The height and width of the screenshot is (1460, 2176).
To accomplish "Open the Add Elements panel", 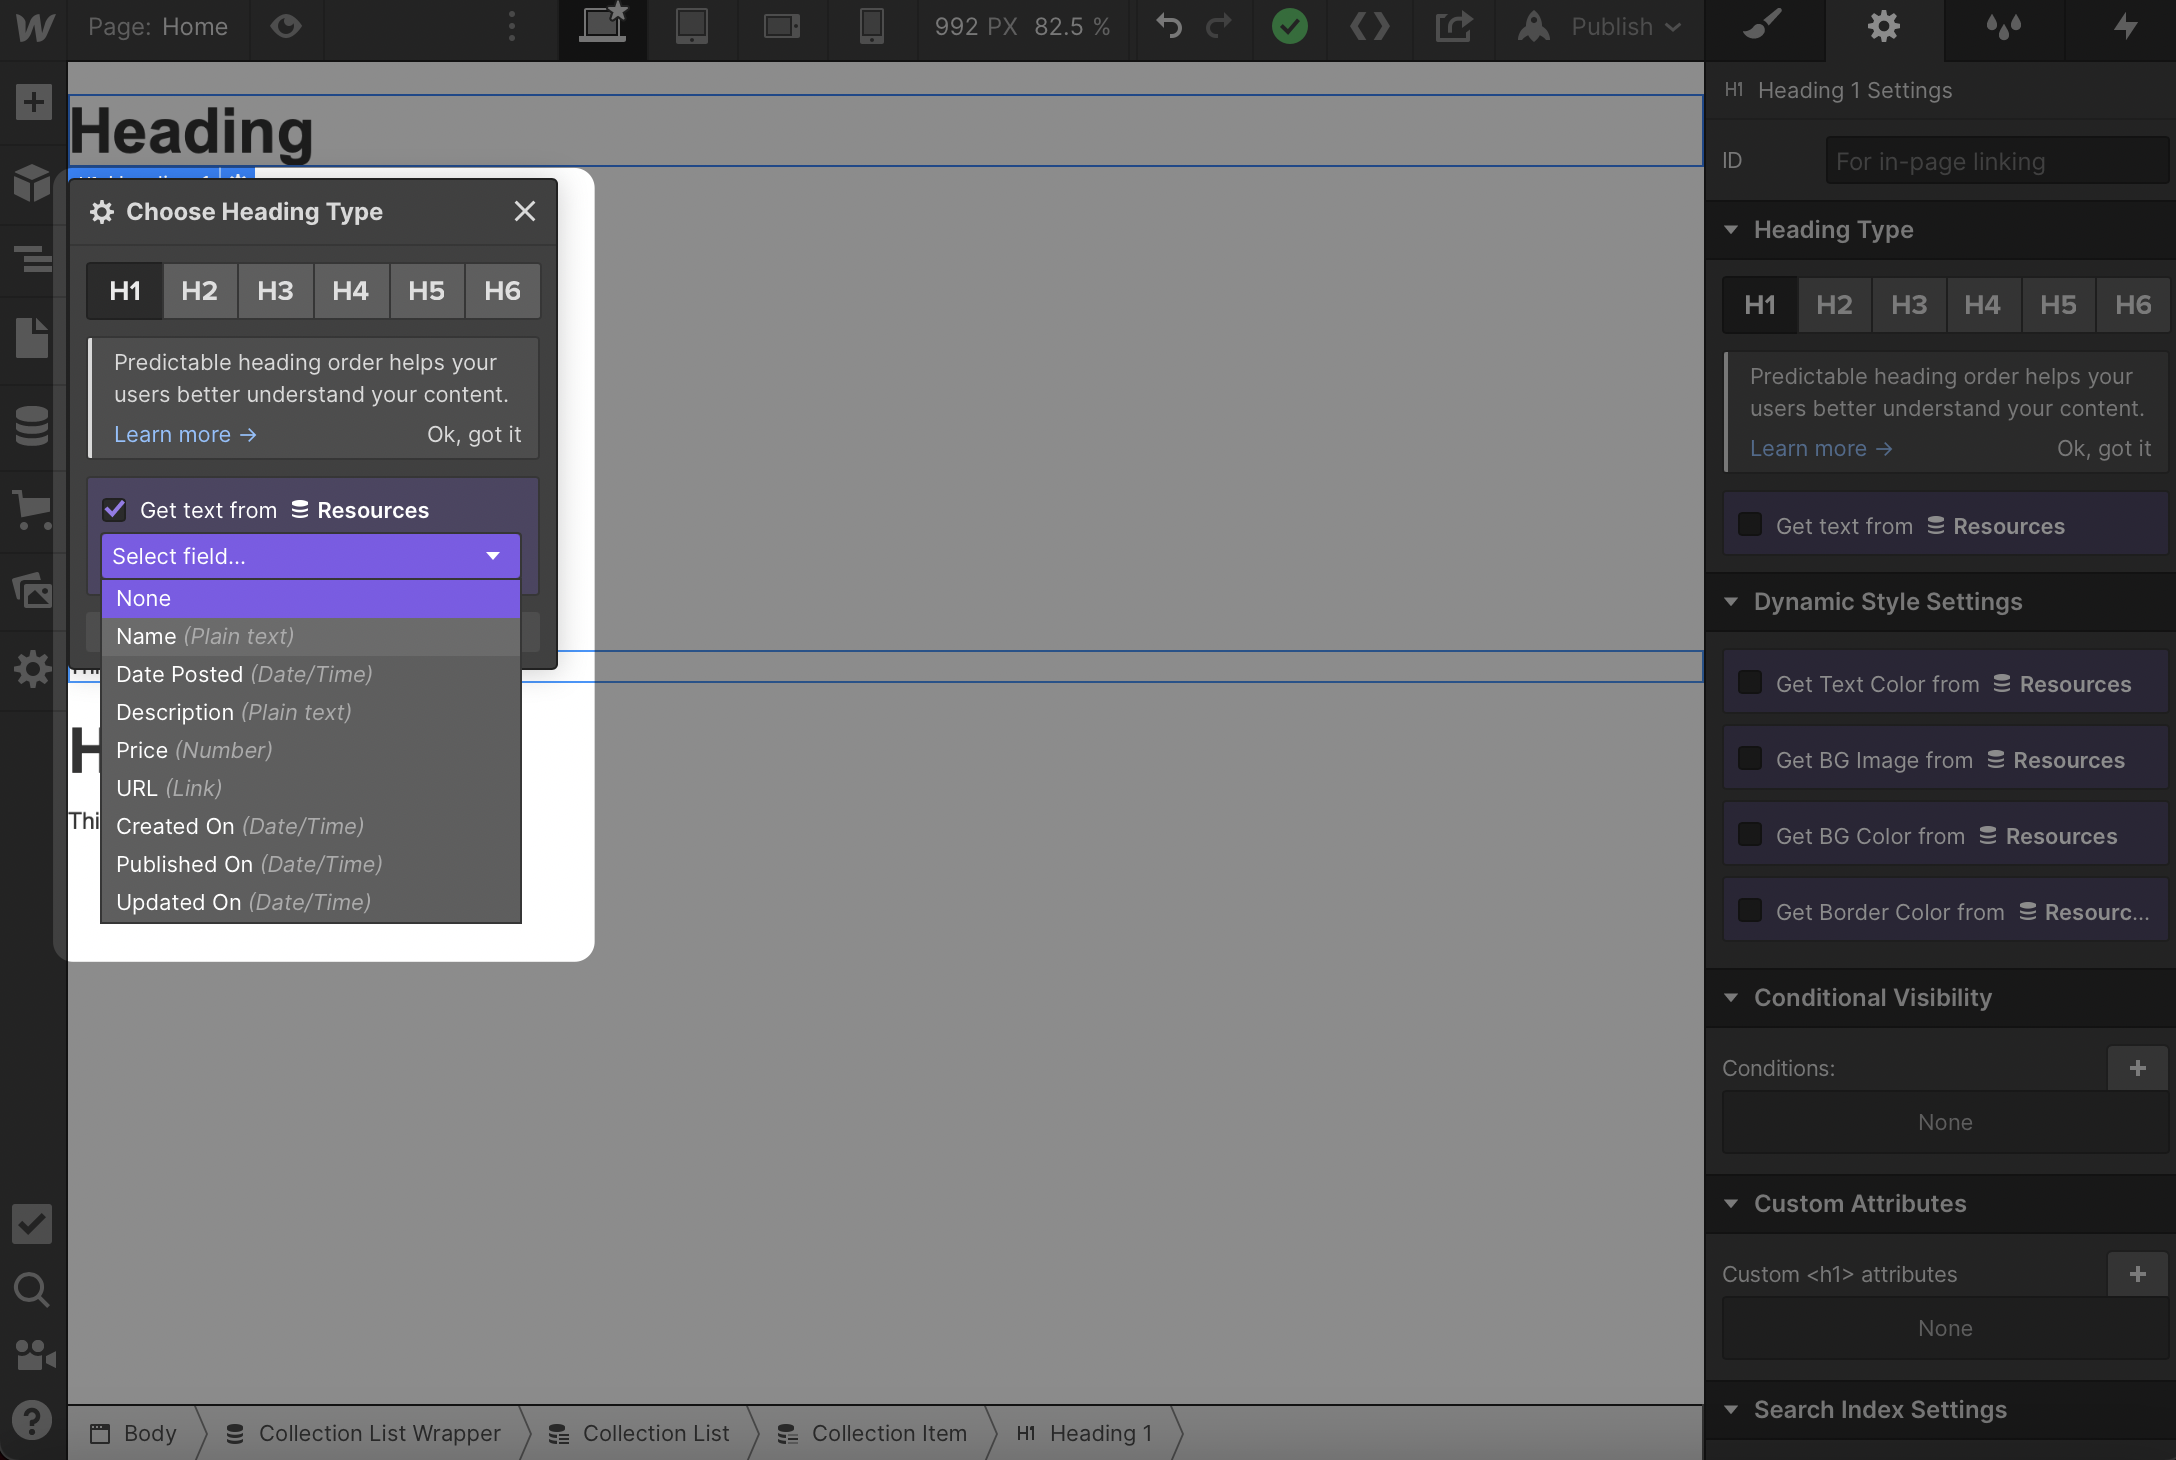I will (x=33, y=102).
